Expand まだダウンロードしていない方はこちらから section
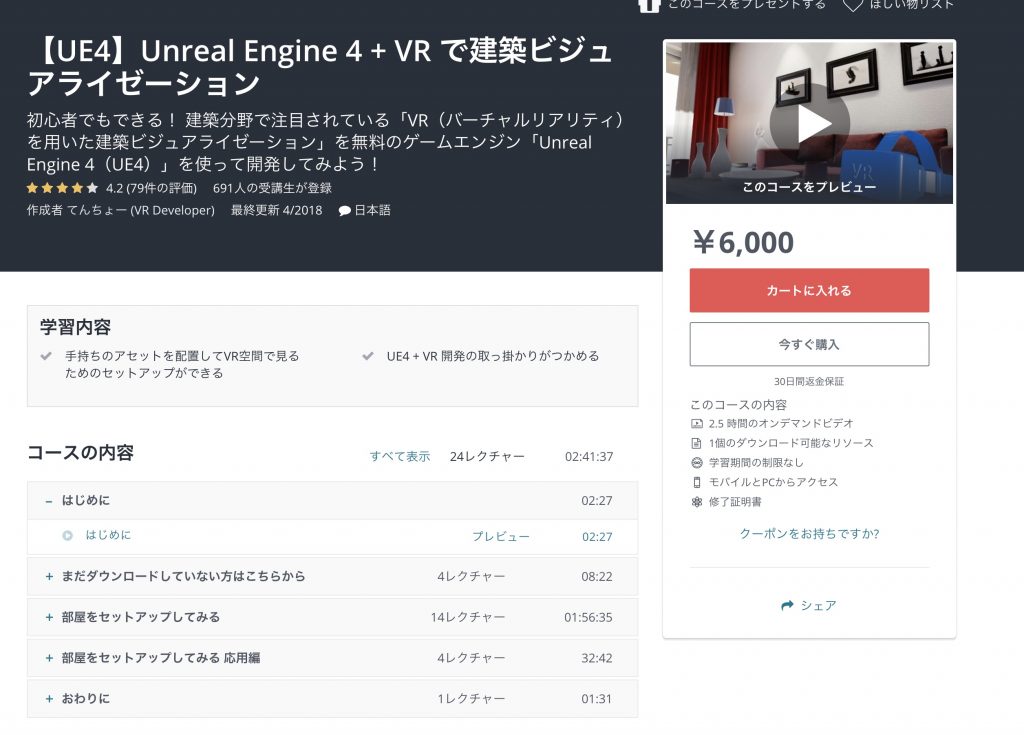This screenshot has height=735, width=1024. [x=48, y=576]
